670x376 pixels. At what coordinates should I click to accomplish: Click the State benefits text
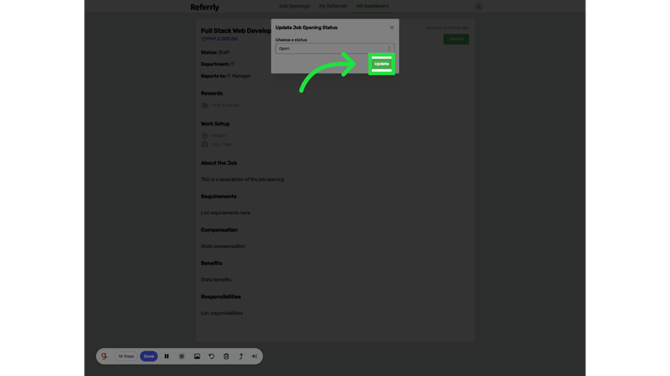pos(216,279)
